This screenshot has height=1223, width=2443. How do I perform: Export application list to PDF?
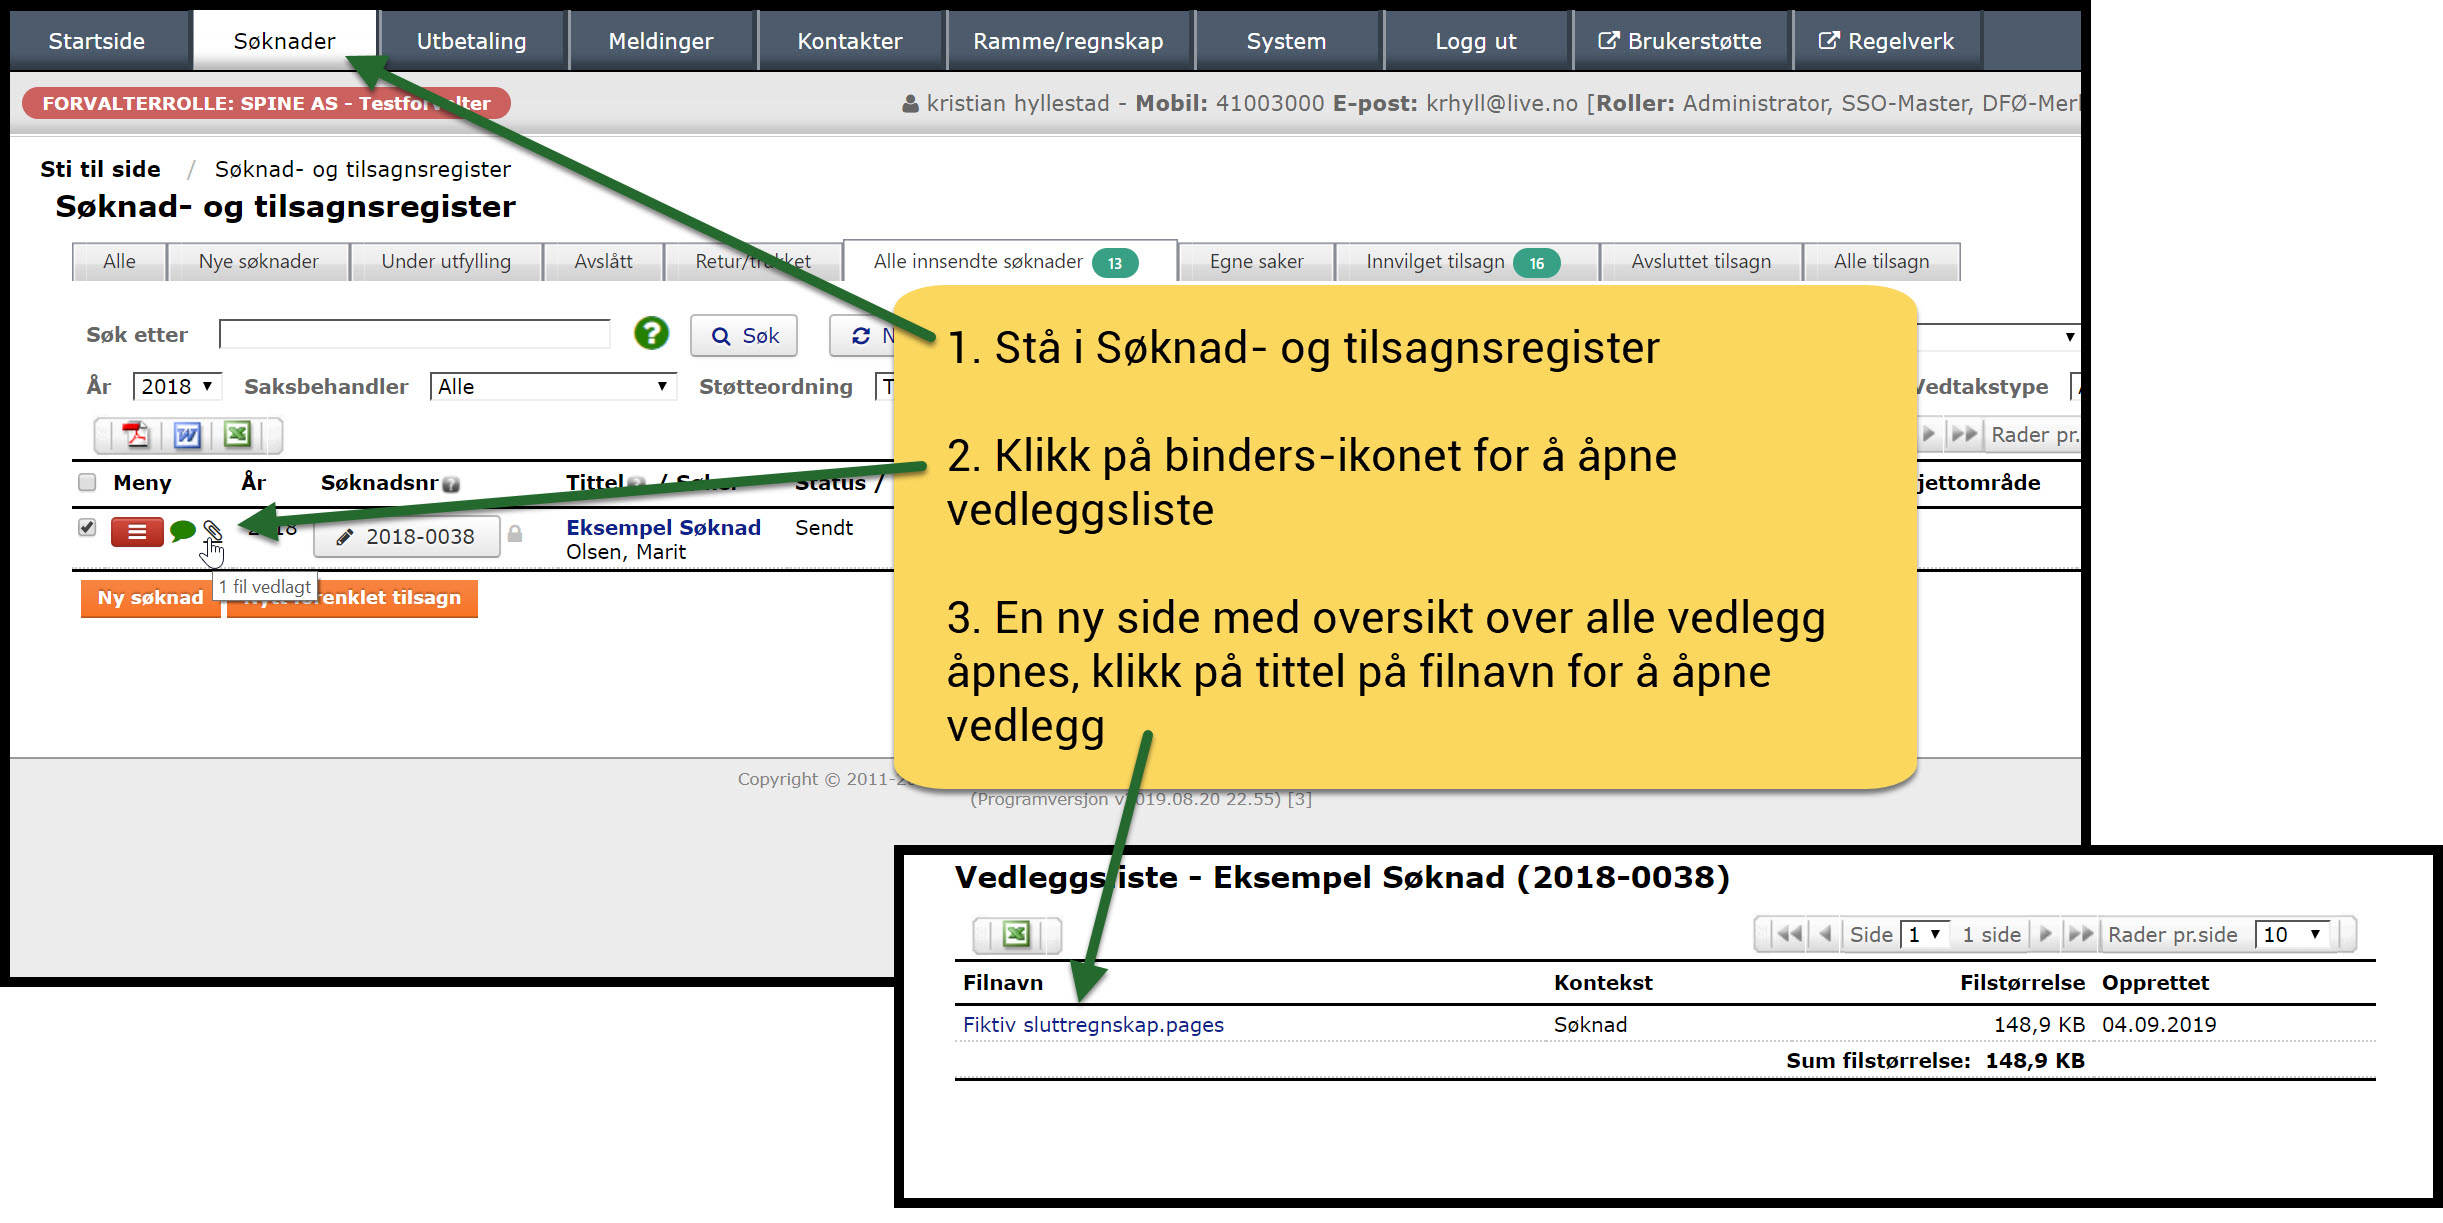click(135, 435)
